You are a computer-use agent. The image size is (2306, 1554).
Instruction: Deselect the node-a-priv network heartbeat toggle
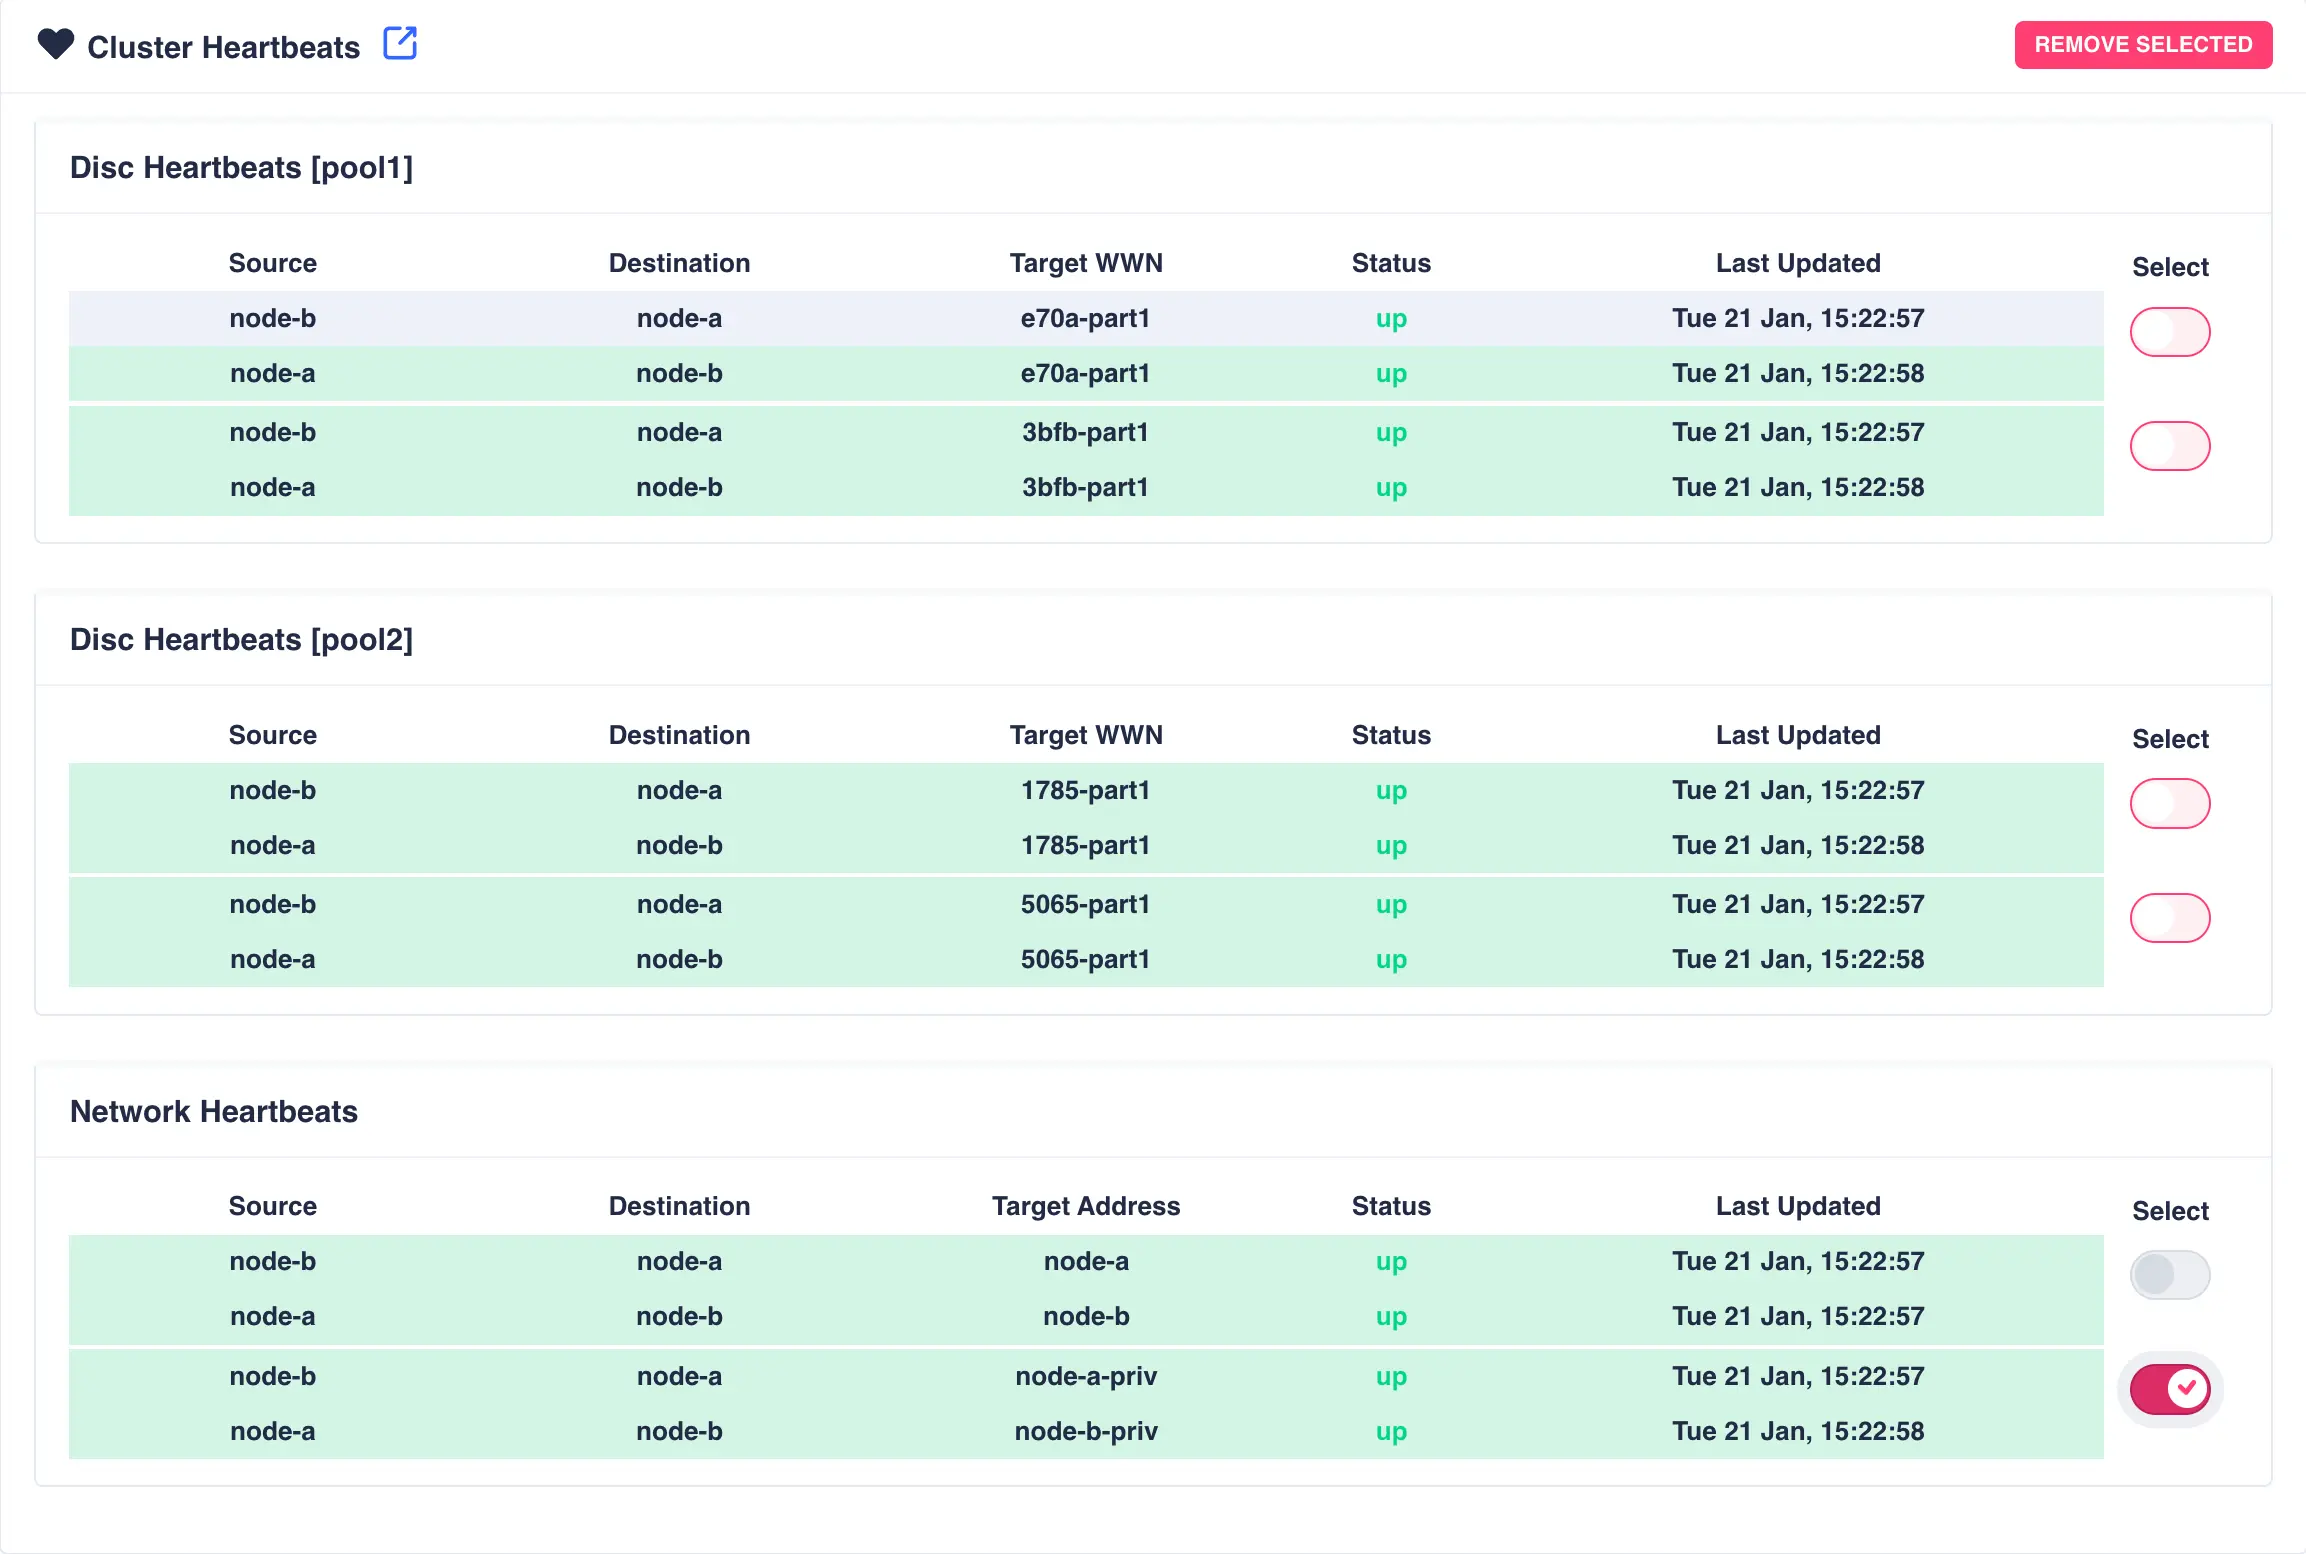pos(2169,1389)
